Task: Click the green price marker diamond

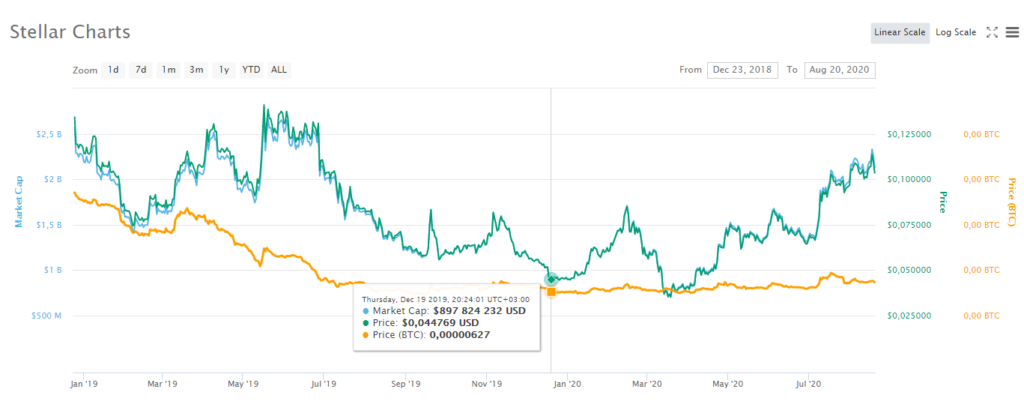Action: (x=551, y=279)
